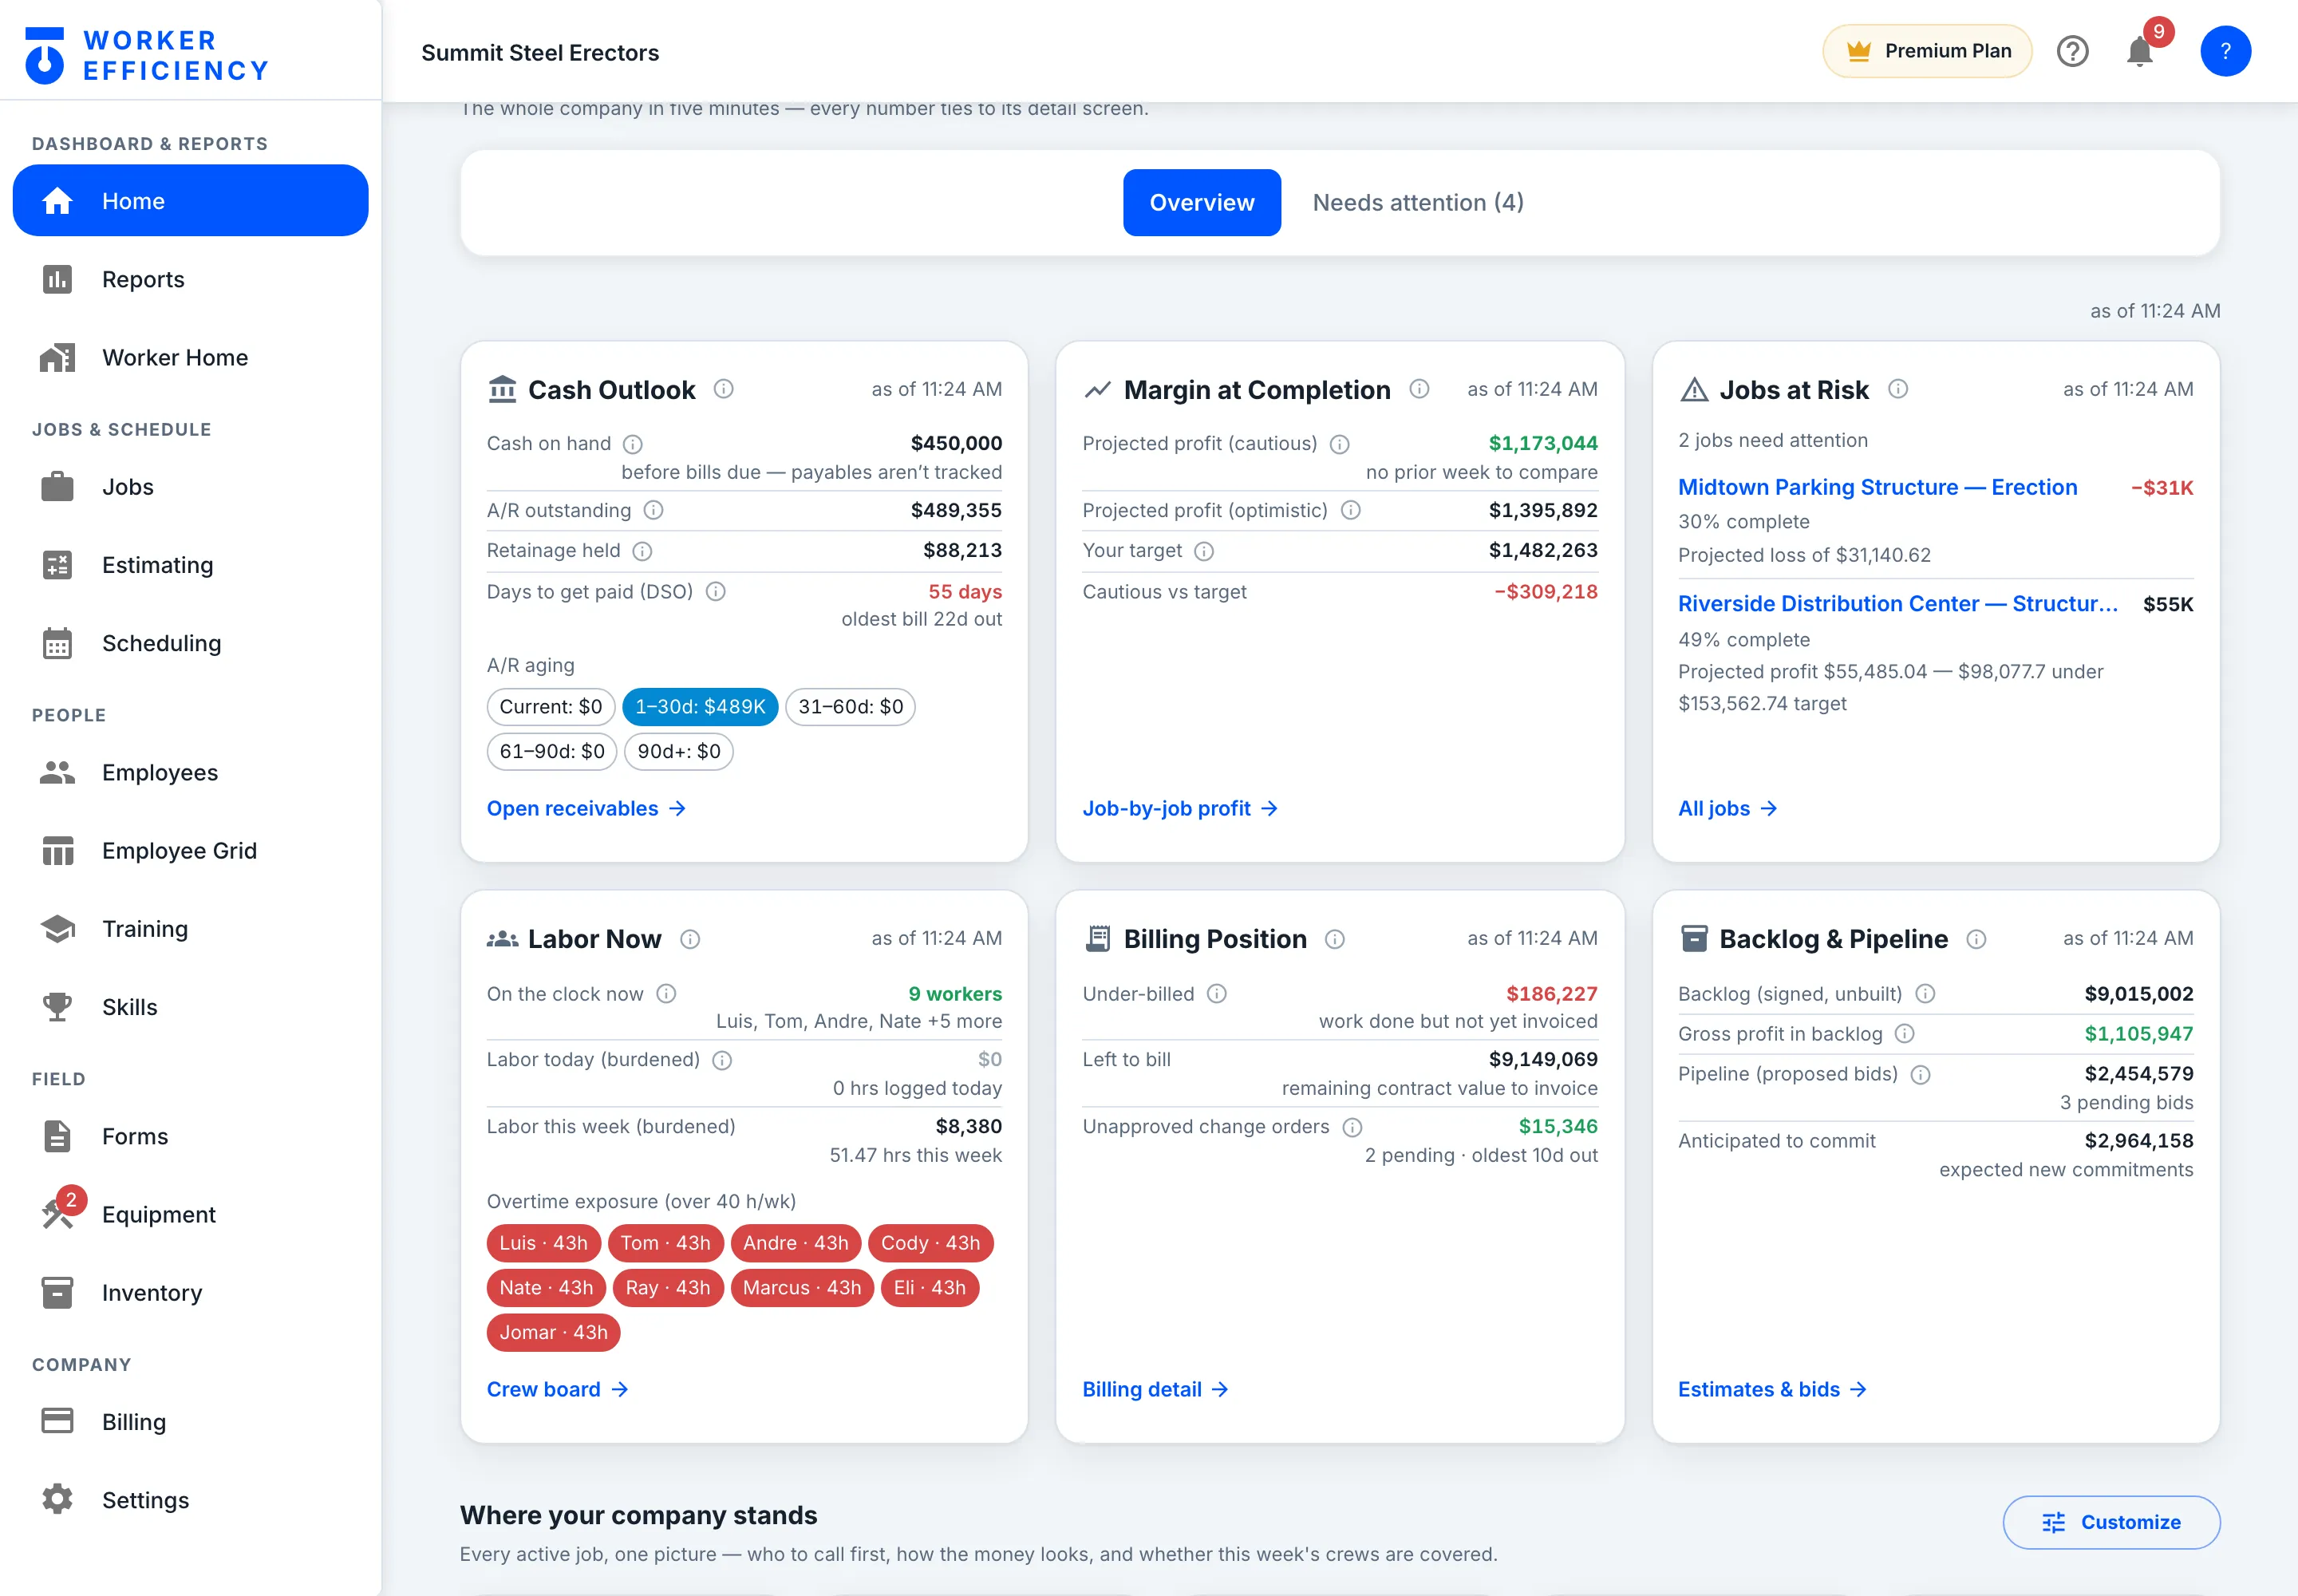The width and height of the screenshot is (2298, 1596).
Task: Click the Customize button
Action: point(2111,1522)
